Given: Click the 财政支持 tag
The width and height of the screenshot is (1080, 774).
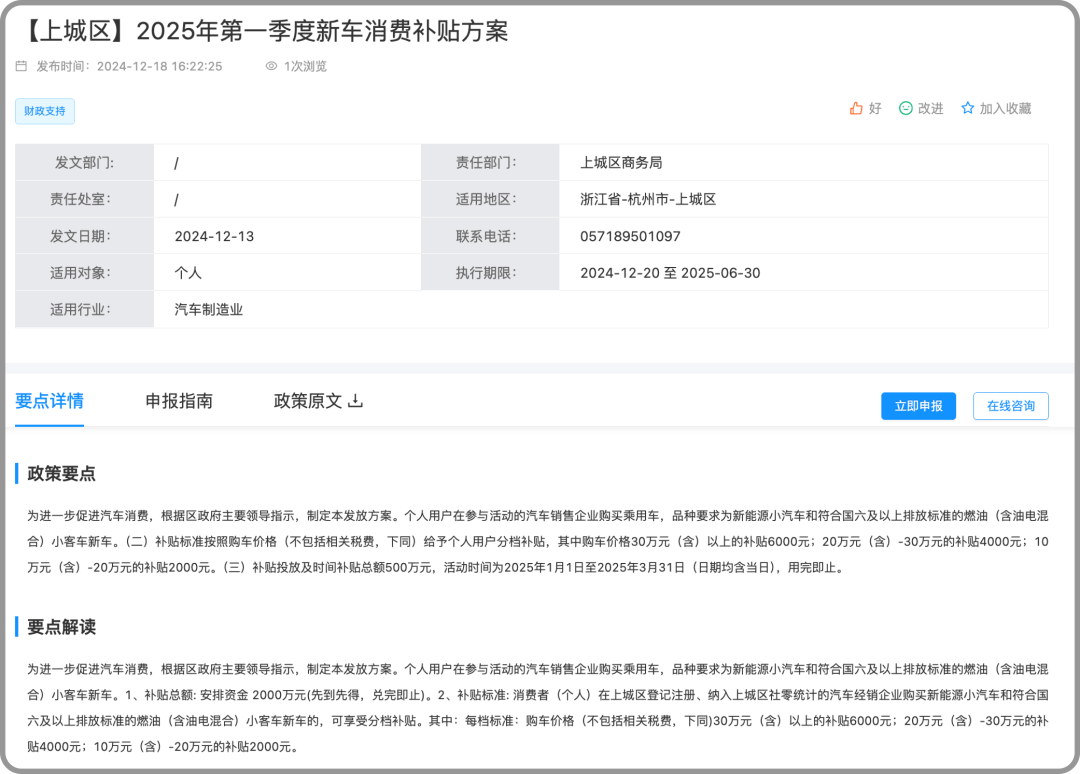Looking at the screenshot, I should click(x=45, y=111).
